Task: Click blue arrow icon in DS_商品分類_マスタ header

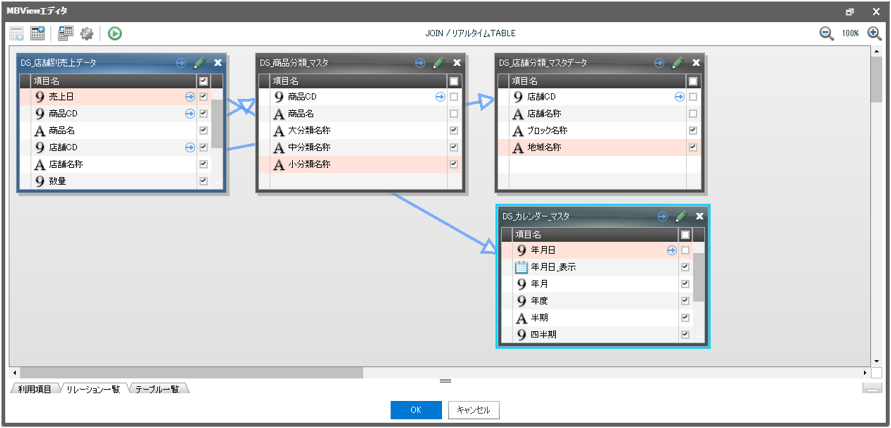Action: [x=420, y=63]
